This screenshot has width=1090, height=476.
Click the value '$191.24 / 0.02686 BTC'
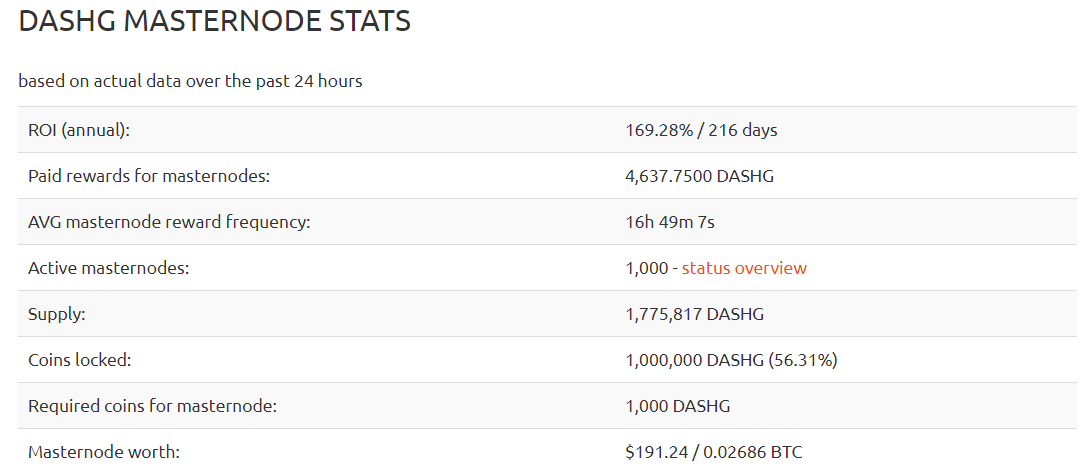714,452
